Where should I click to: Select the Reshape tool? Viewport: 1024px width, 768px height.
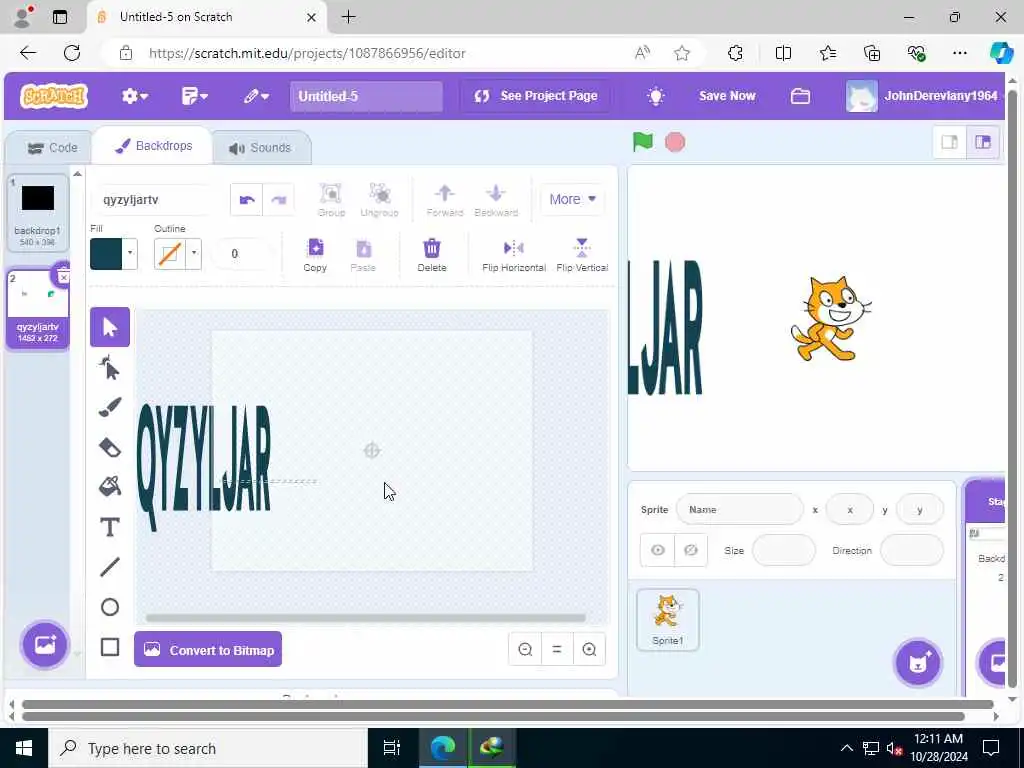coord(110,368)
